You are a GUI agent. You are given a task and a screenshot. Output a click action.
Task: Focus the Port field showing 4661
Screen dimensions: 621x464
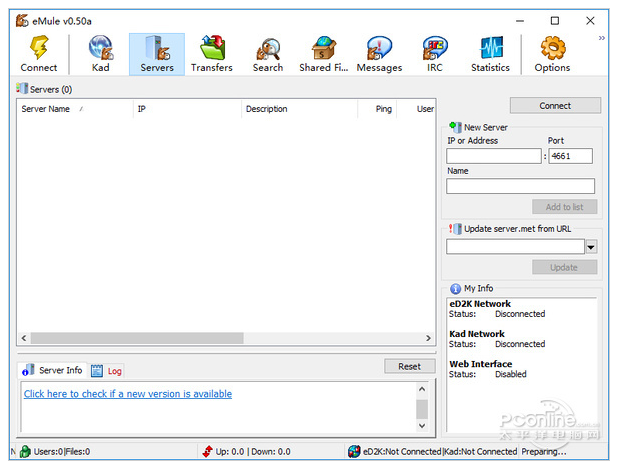(570, 156)
